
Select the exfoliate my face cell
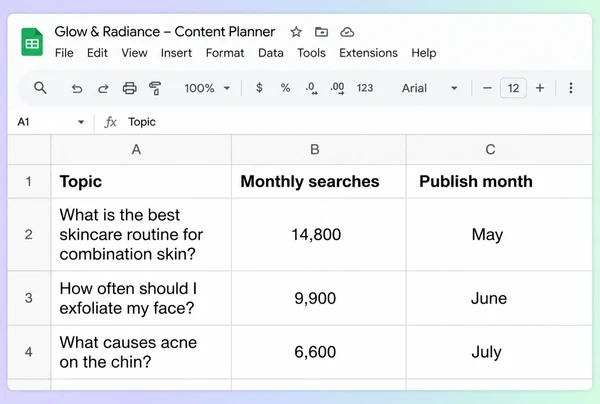tap(141, 298)
